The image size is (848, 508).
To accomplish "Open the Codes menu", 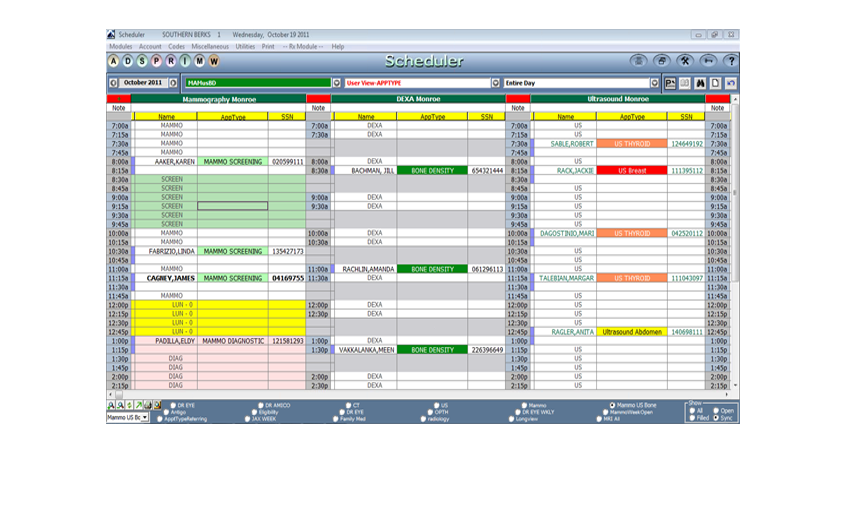I will 176,47.
